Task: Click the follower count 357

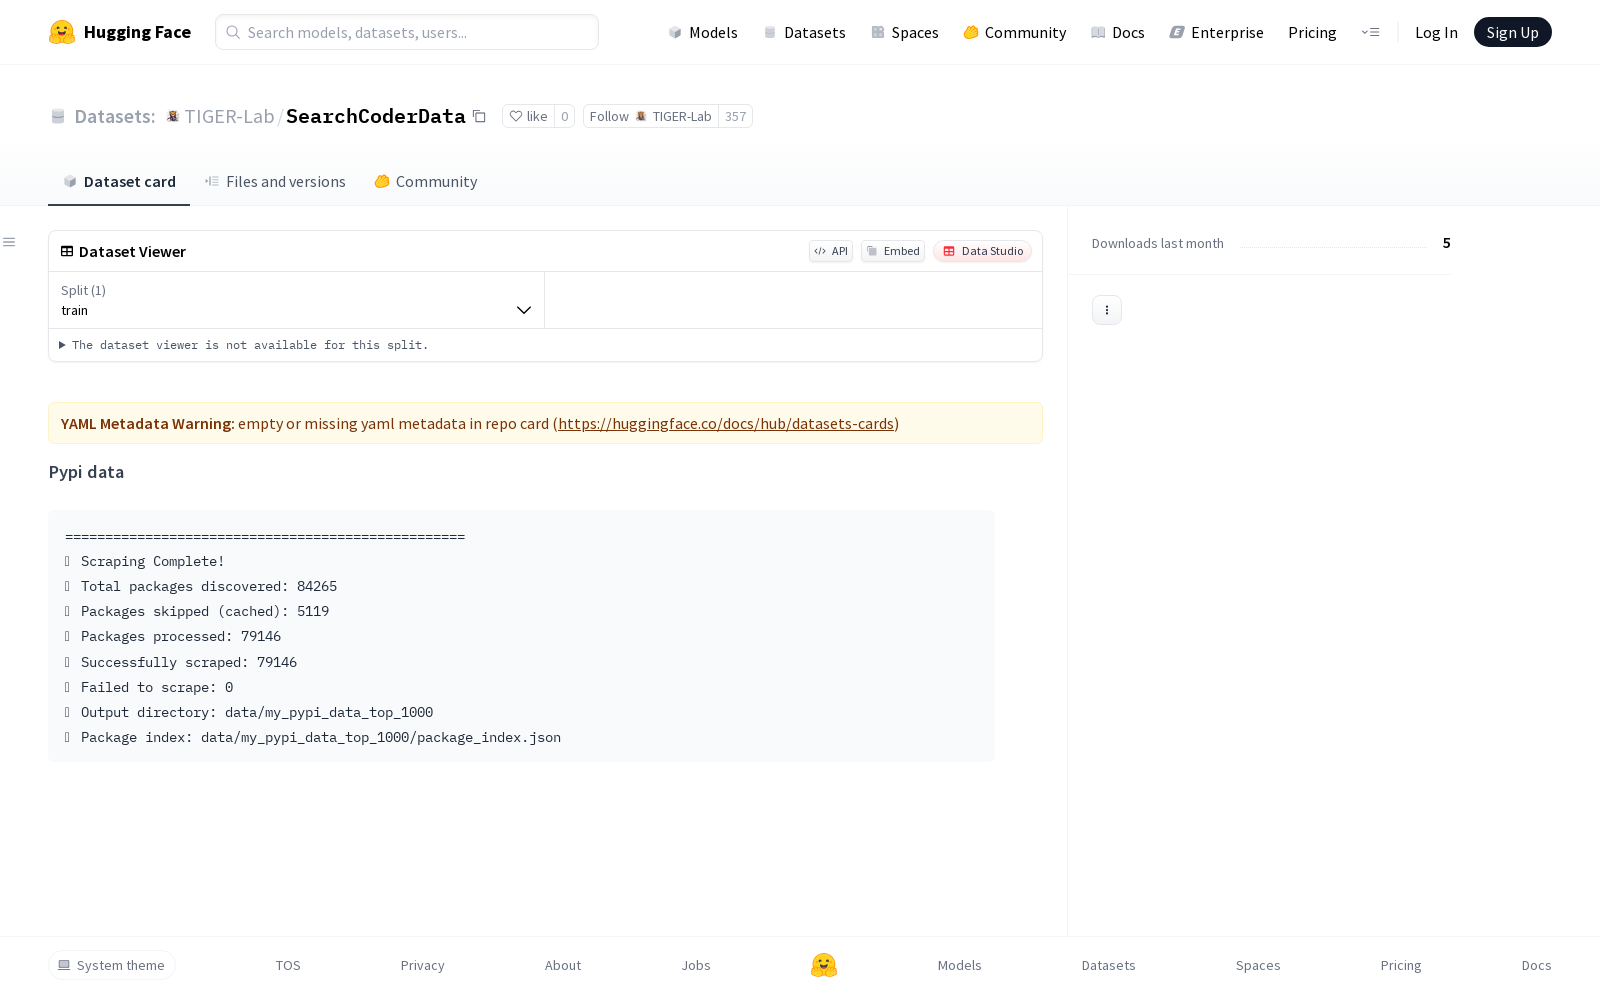Action: pyautogui.click(x=736, y=116)
